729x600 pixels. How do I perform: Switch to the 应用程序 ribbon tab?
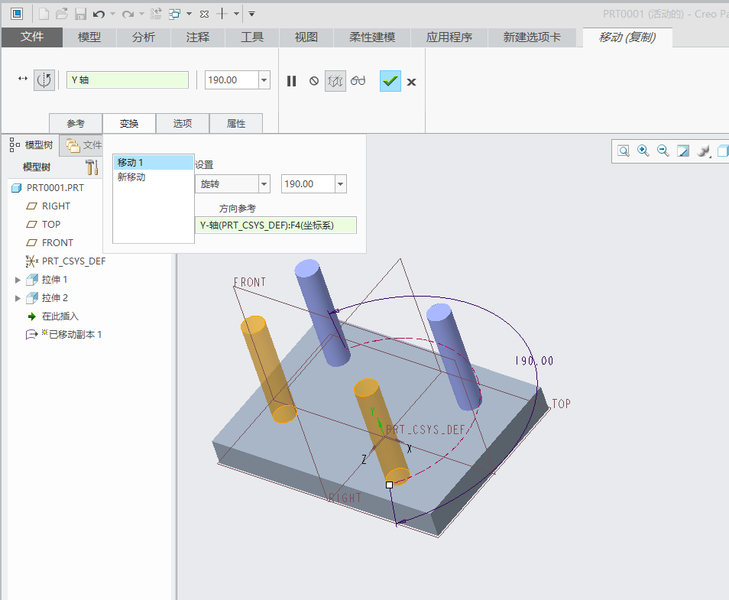click(x=449, y=37)
